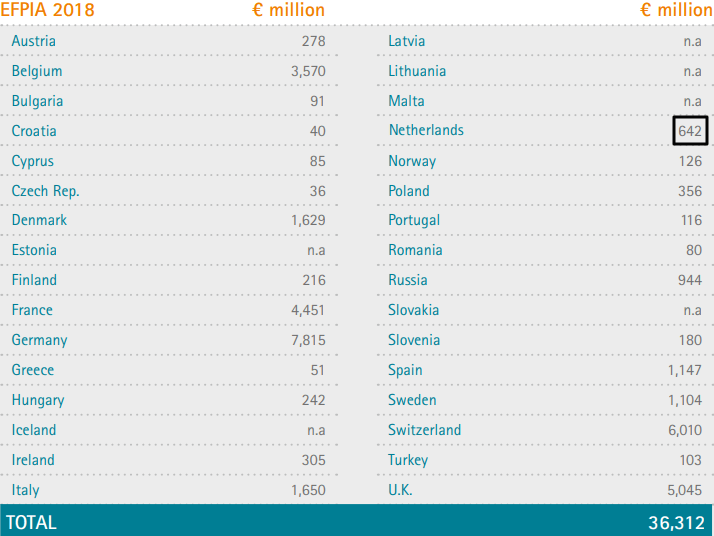Select the Czech Rep. label
The width and height of the screenshot is (714, 536).
[45, 191]
